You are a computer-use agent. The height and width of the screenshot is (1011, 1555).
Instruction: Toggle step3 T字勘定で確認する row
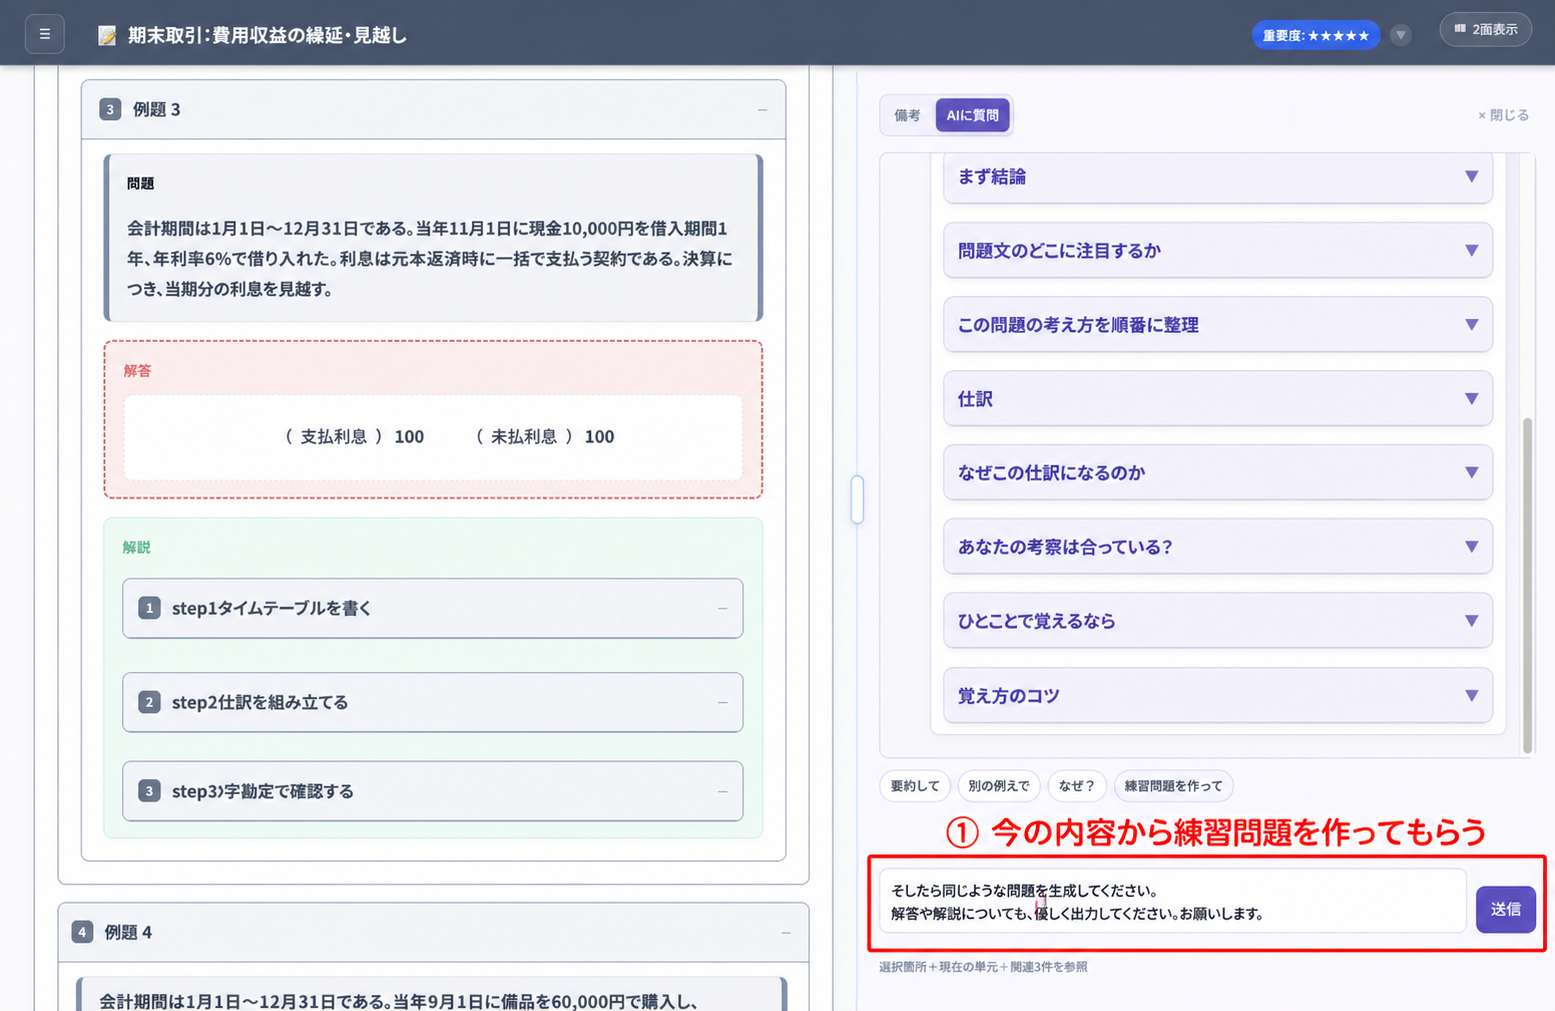tap(433, 791)
